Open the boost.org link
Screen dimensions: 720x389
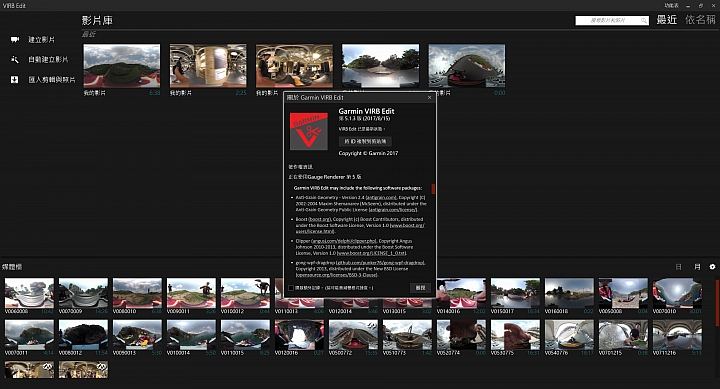click(320, 220)
